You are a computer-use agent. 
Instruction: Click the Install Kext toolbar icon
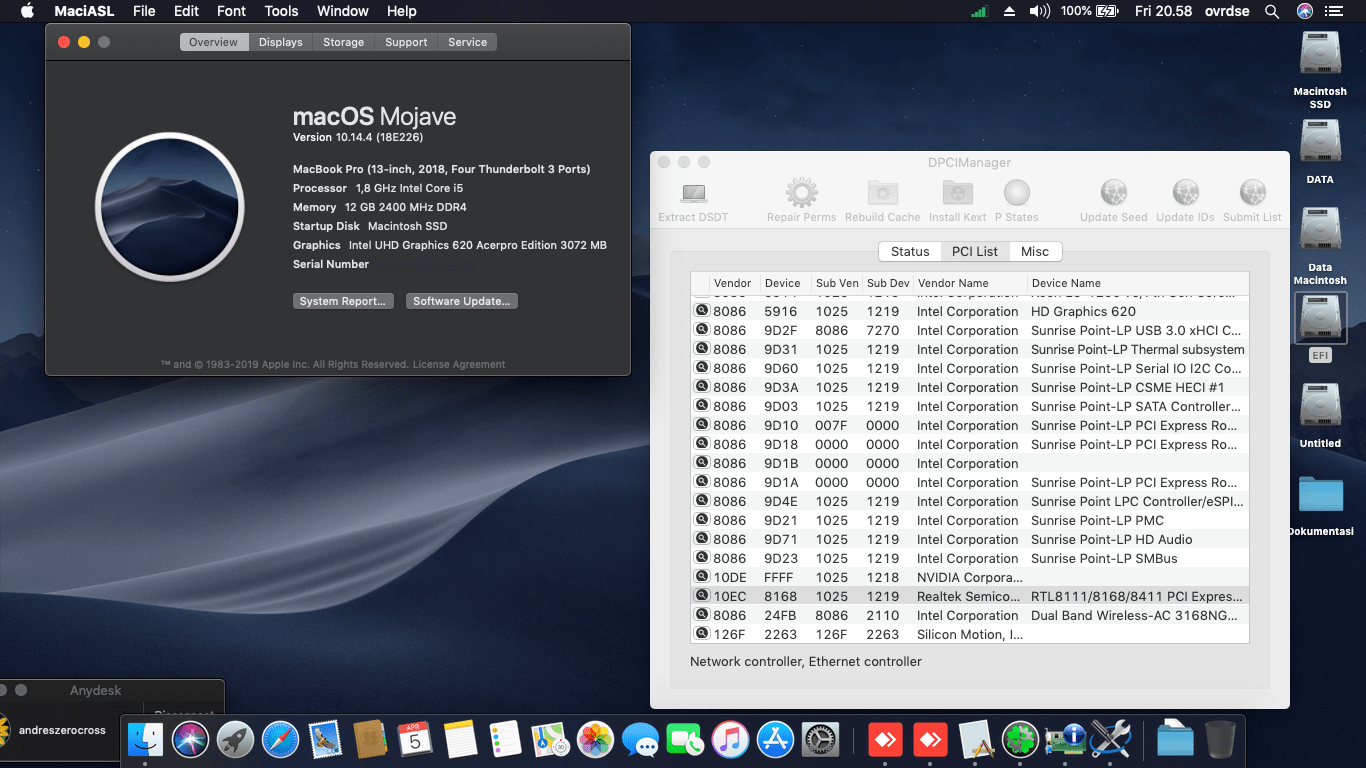coord(958,192)
